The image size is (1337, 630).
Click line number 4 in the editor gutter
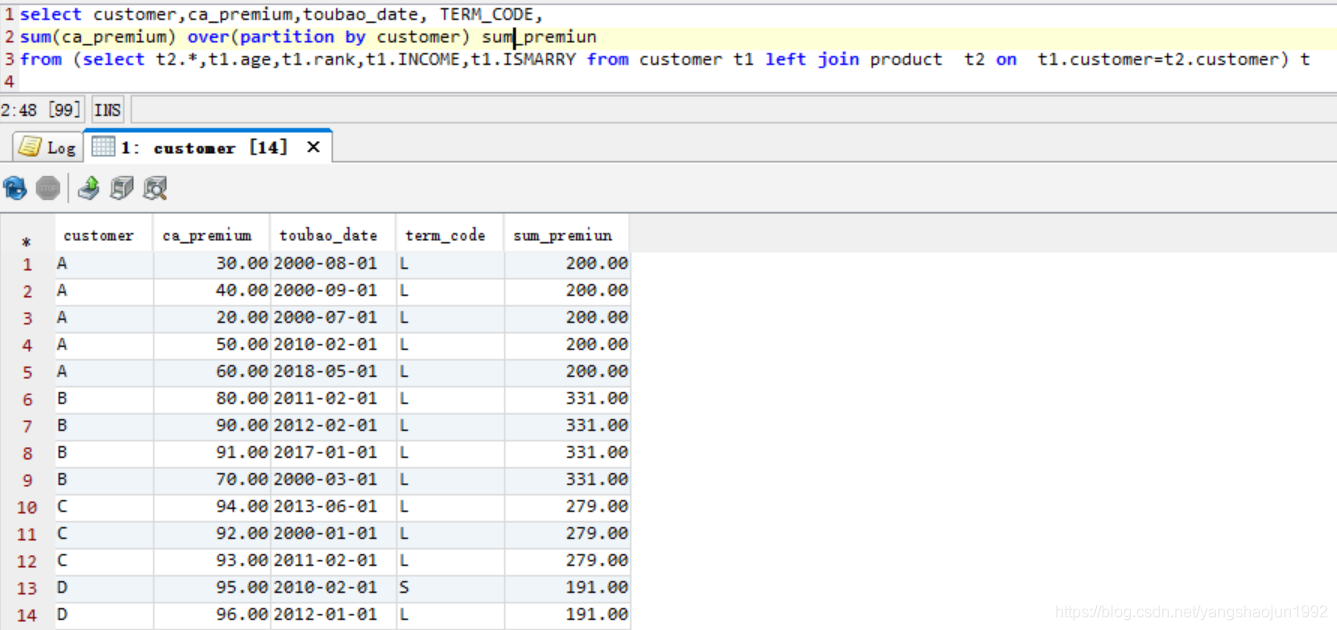tap(9, 81)
